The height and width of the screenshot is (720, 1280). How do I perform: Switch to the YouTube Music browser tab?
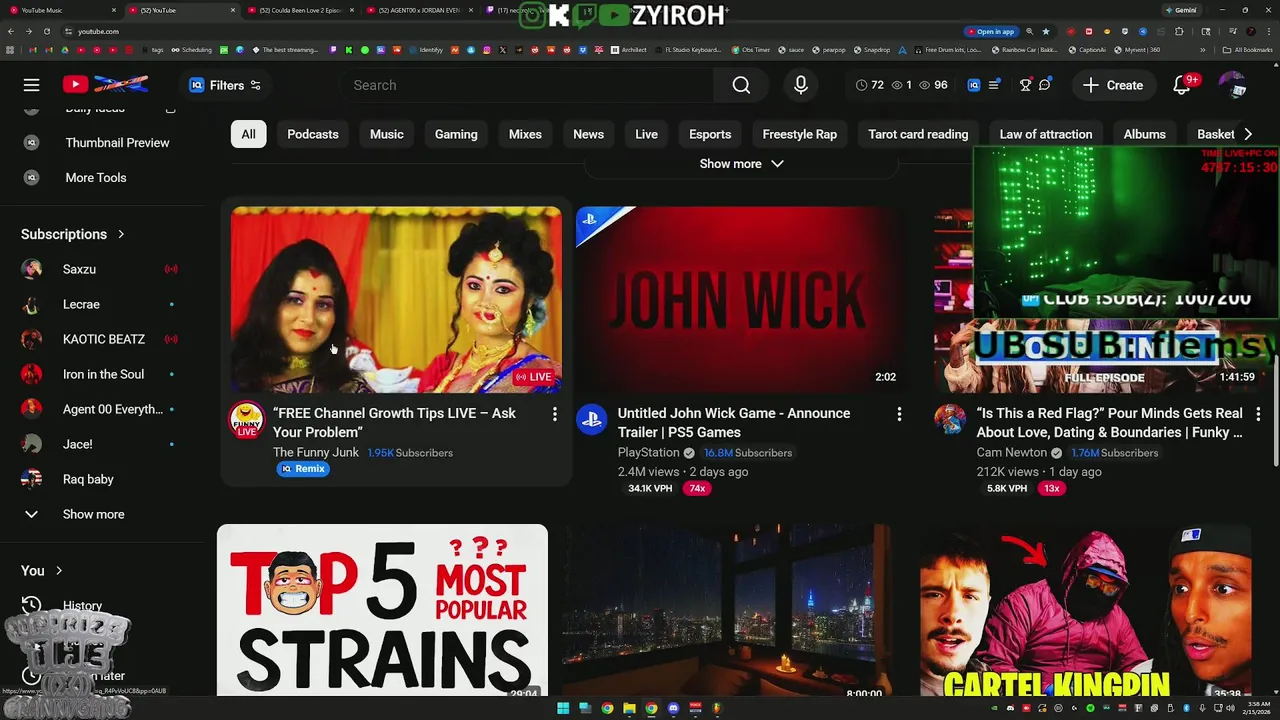[x=60, y=10]
